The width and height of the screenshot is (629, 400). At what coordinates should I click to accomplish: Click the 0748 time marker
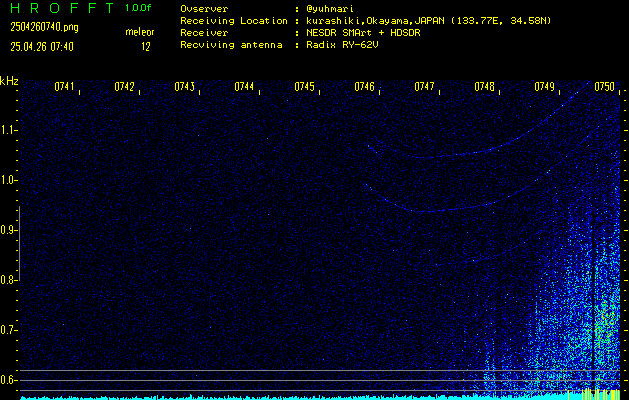click(x=484, y=86)
